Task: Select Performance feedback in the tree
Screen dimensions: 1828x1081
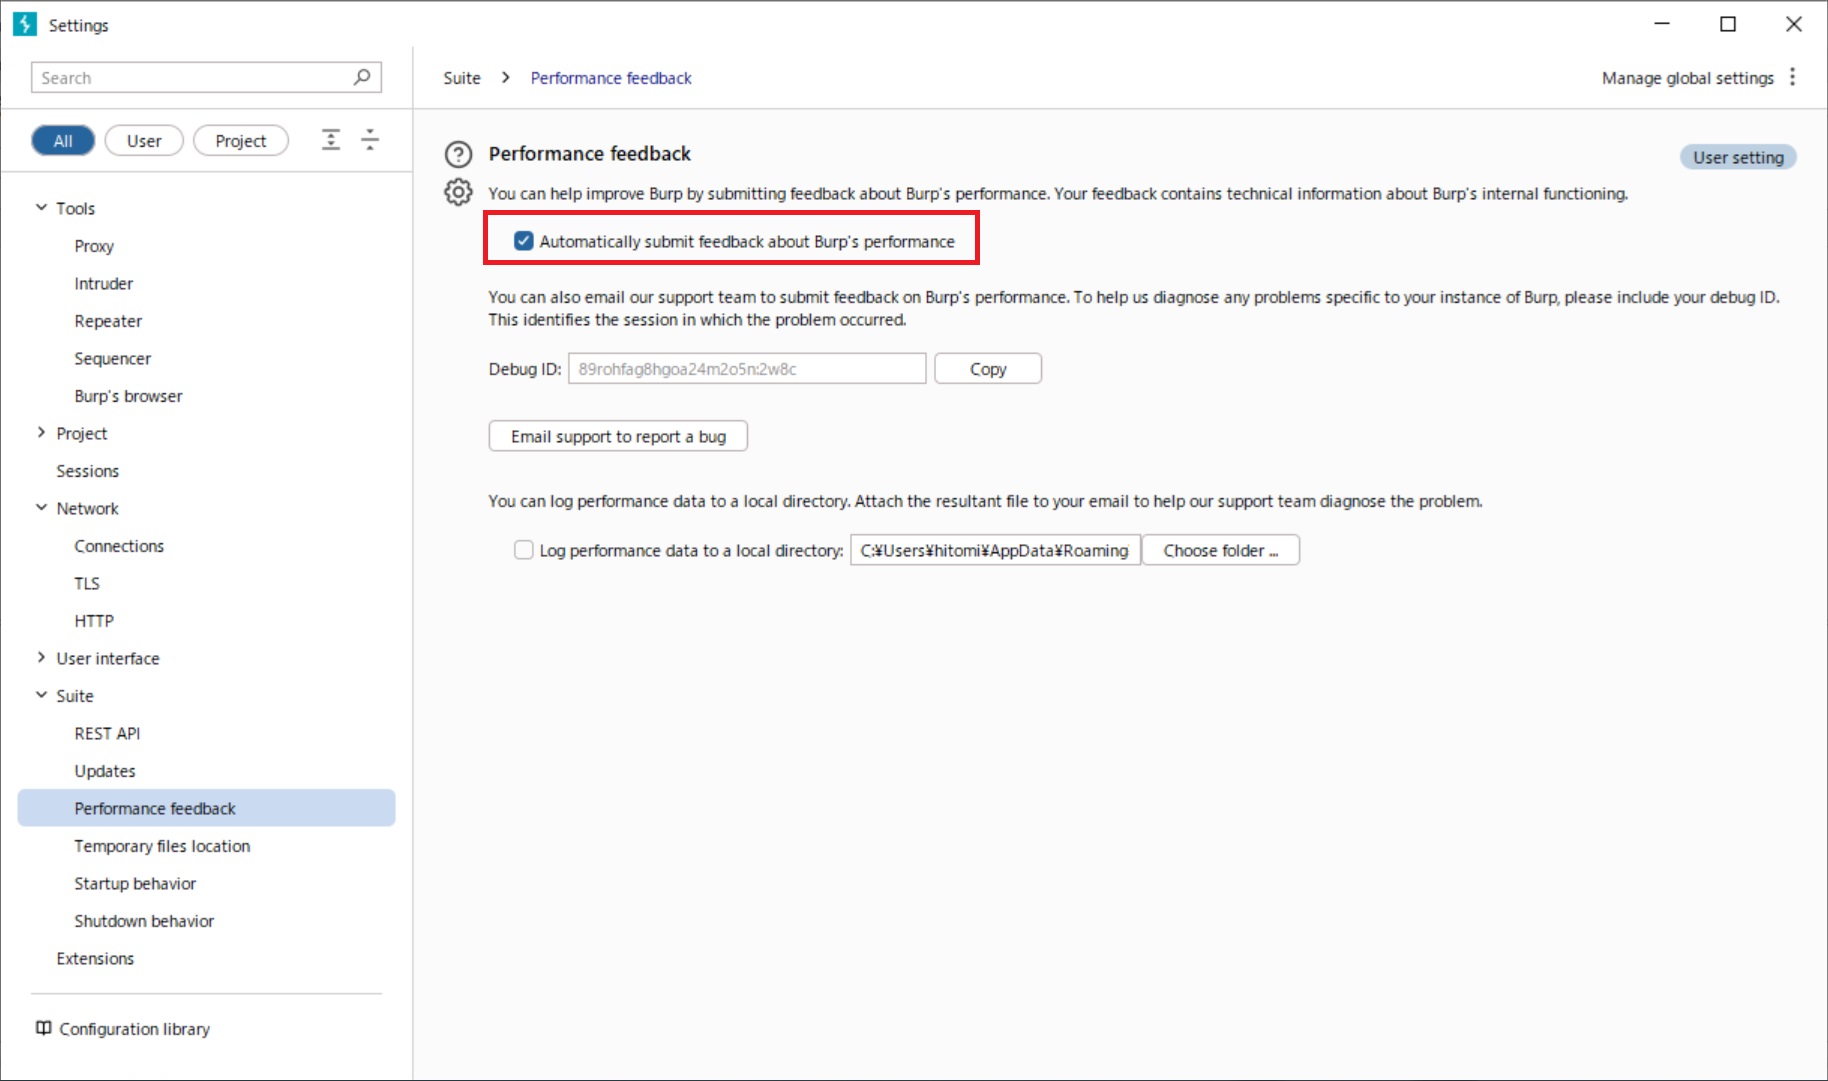Action: point(206,808)
